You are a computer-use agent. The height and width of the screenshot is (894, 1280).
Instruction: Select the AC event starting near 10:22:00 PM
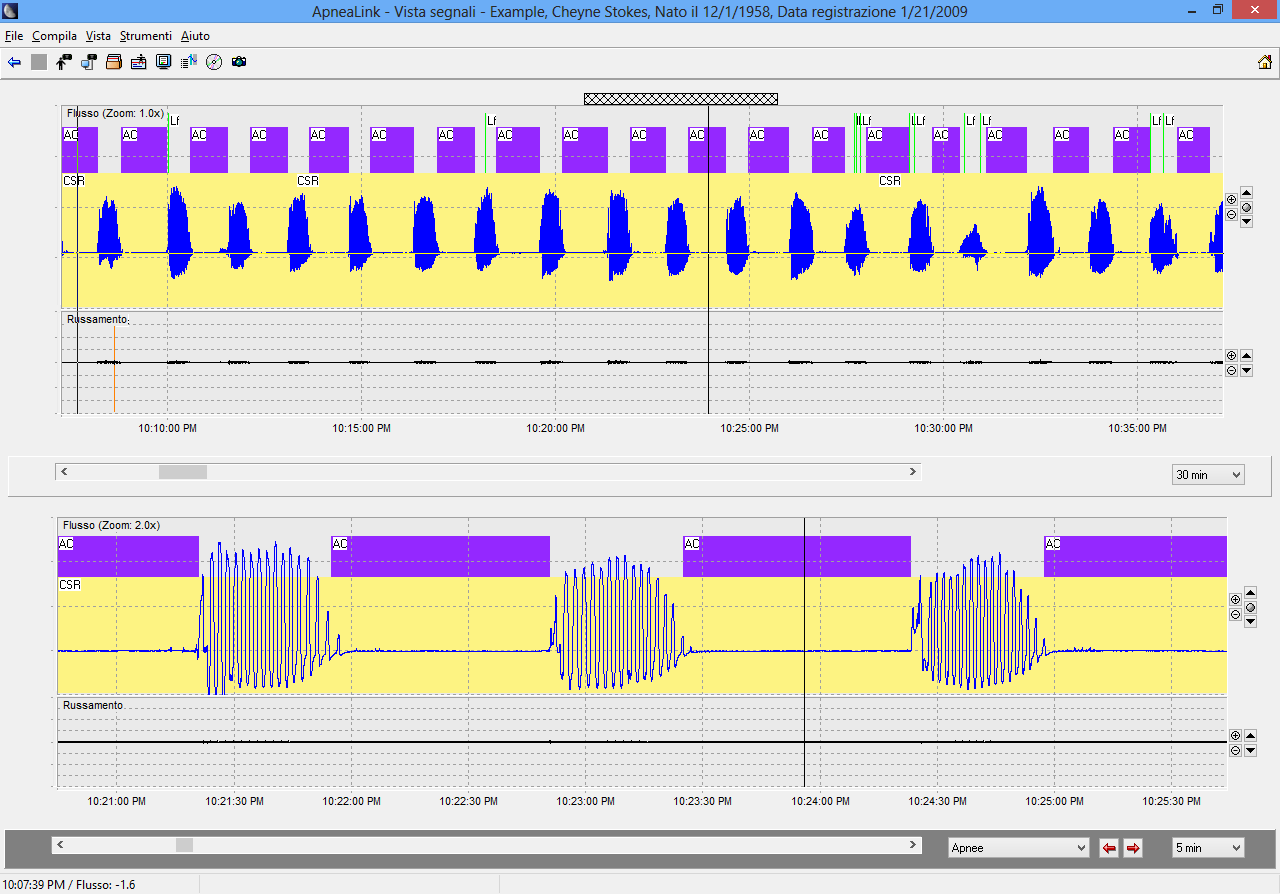[440, 556]
